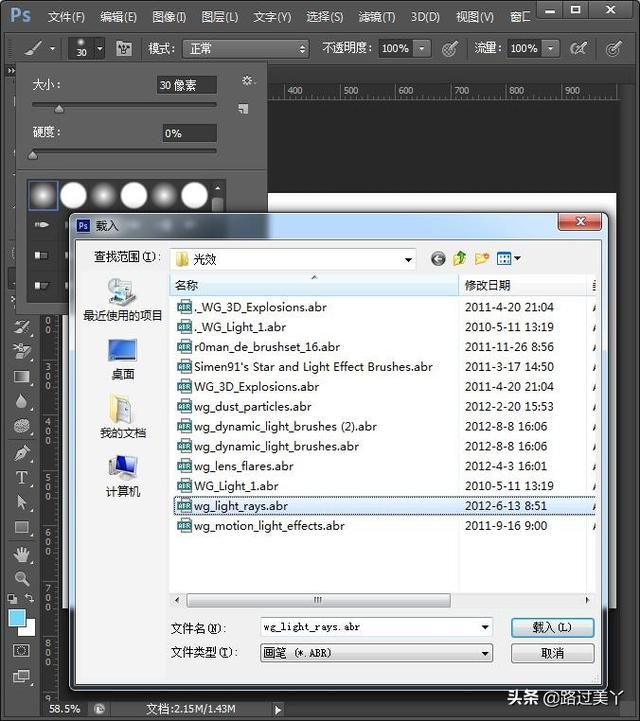Viewport: 640px width, 721px height.
Task: Go to Desktop (桌面) location
Action: (123, 360)
